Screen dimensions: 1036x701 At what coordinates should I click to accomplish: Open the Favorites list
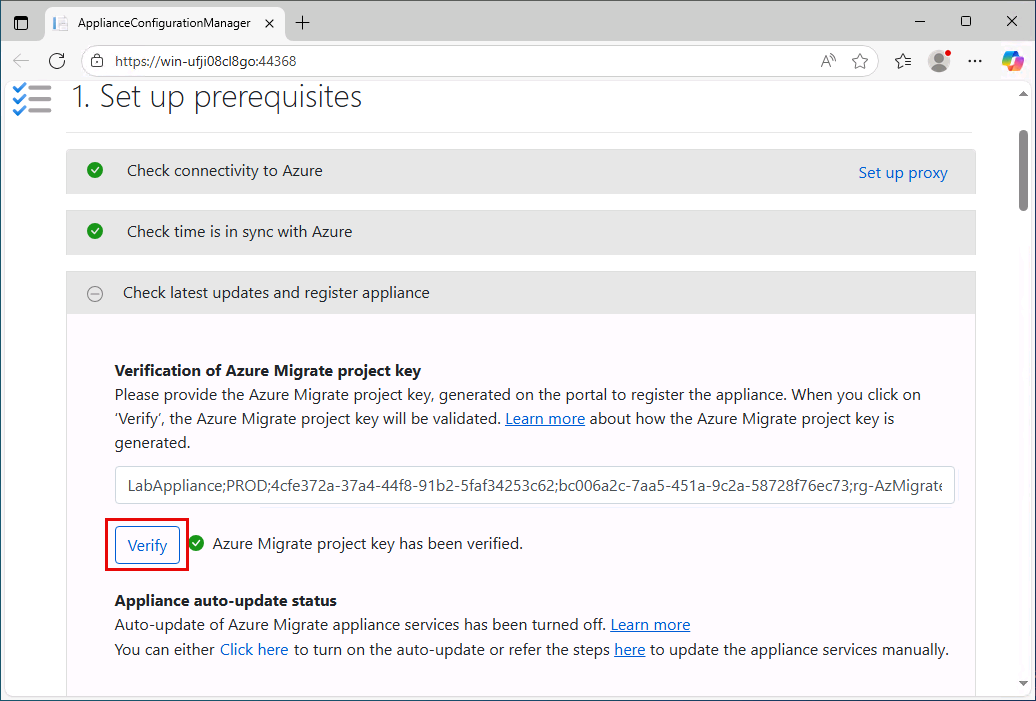(903, 61)
